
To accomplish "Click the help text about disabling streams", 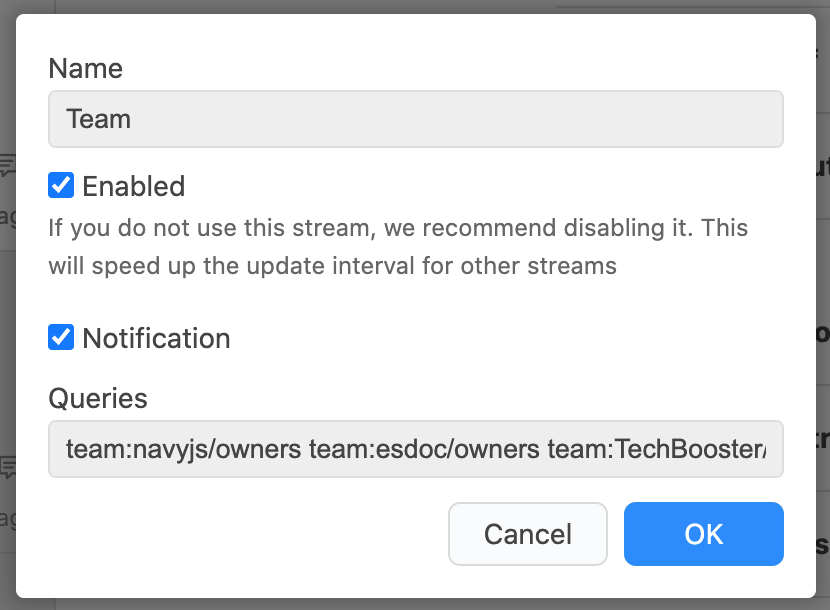I will 398,247.
